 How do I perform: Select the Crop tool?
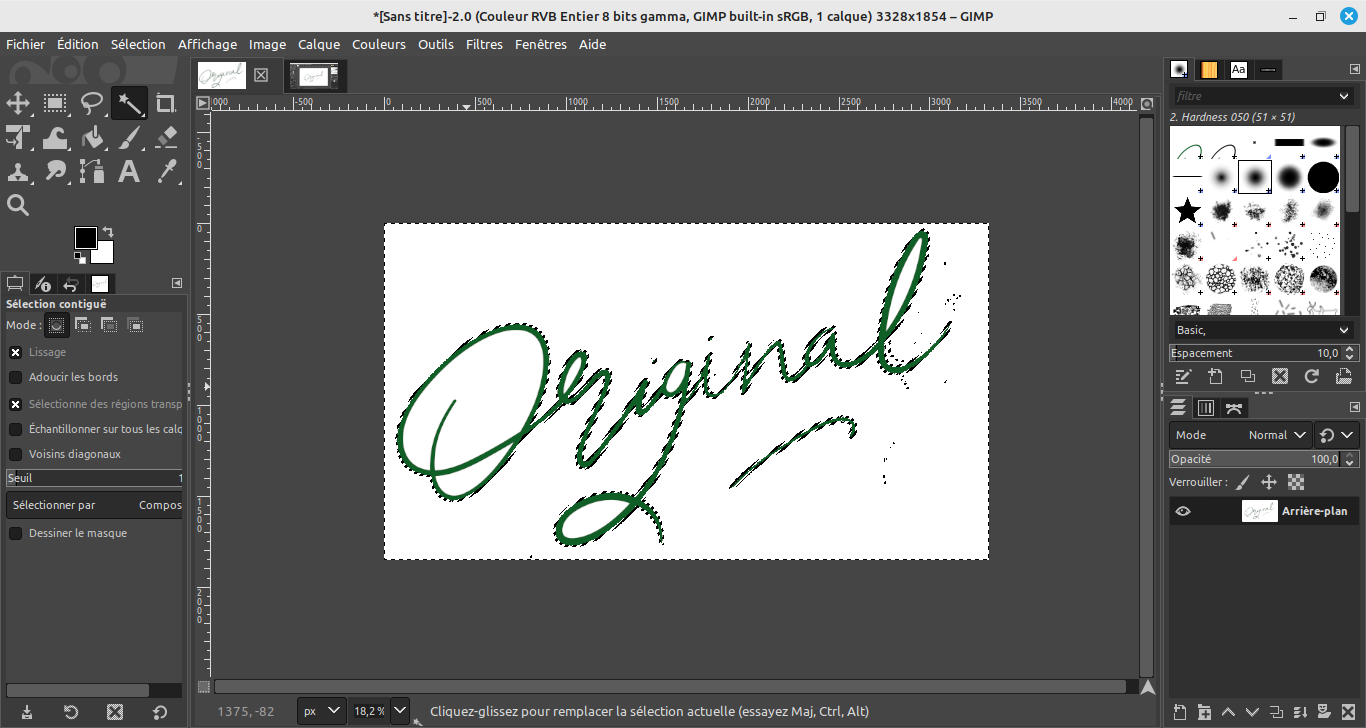pyautogui.click(x=166, y=103)
